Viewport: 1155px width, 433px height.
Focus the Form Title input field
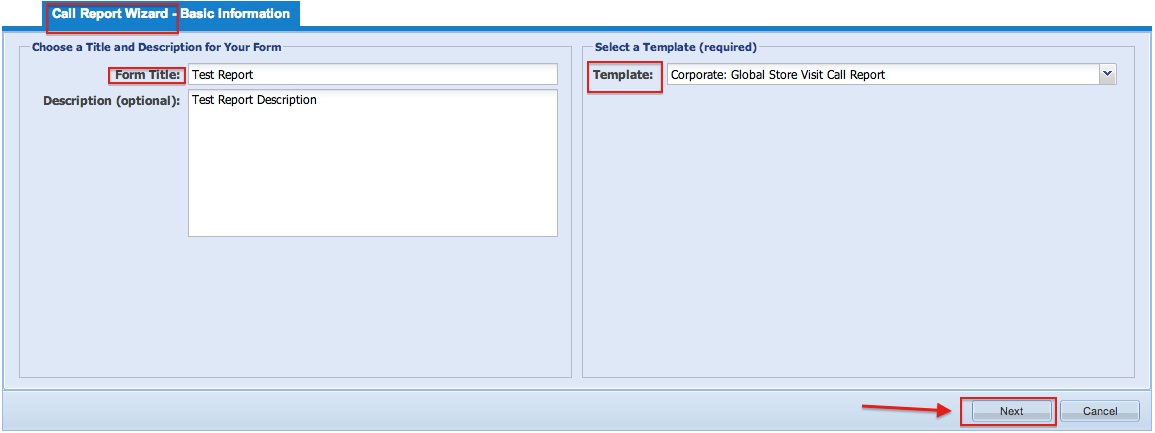click(x=372, y=74)
